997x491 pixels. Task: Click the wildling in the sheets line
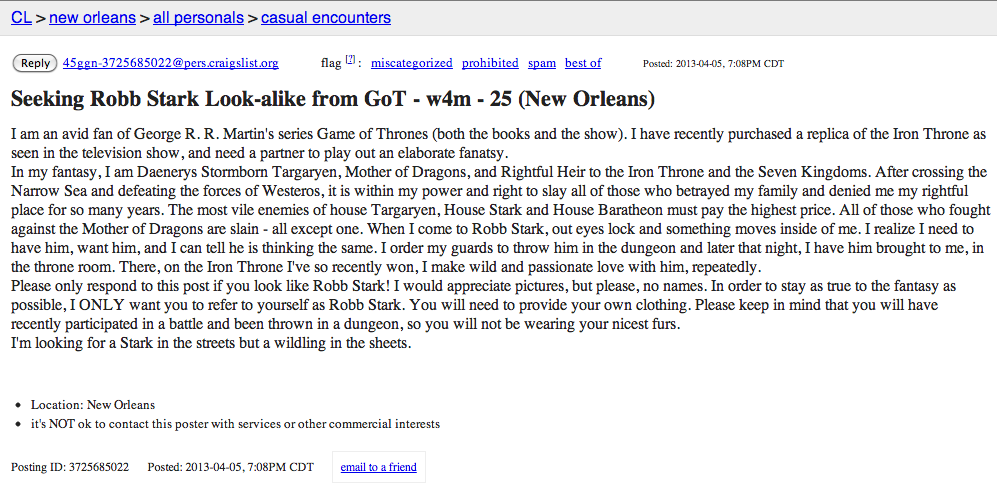(212, 345)
